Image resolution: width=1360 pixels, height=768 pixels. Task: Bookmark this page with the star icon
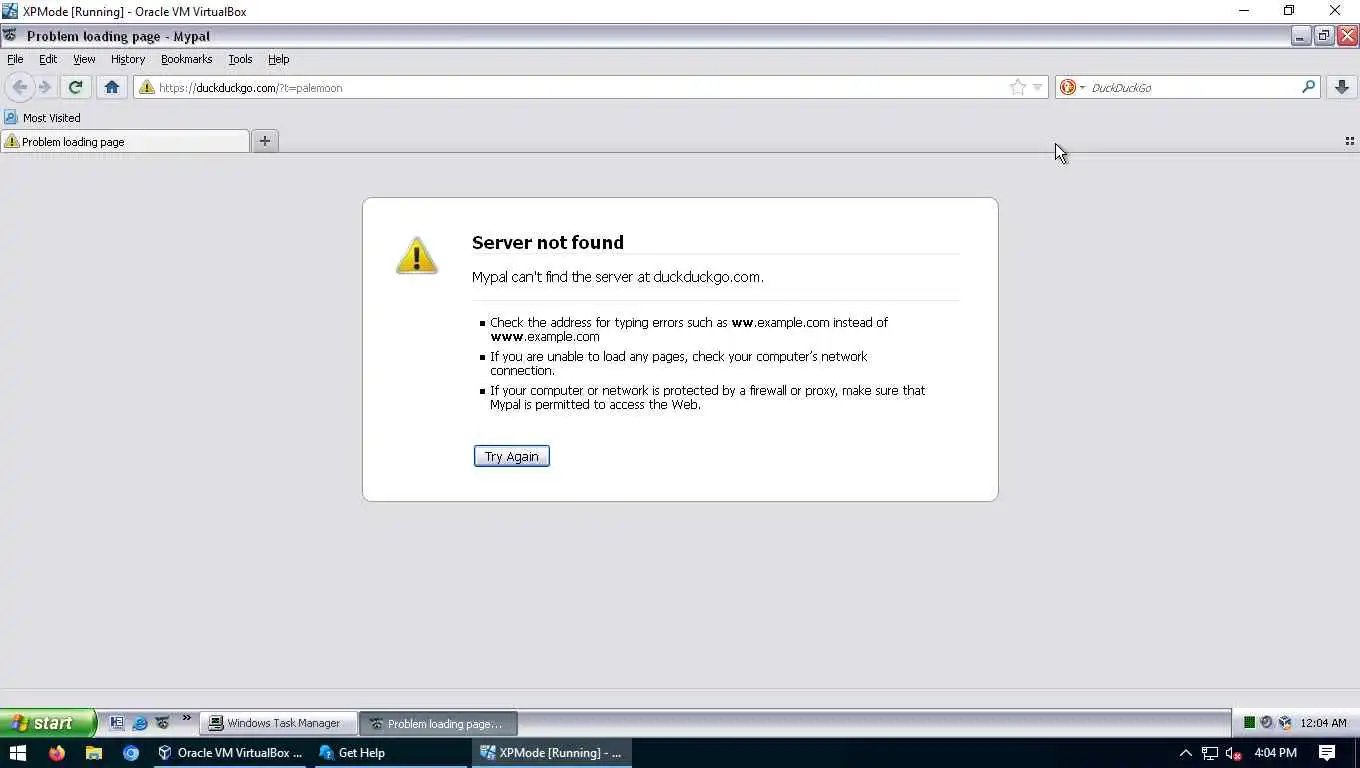point(1018,87)
